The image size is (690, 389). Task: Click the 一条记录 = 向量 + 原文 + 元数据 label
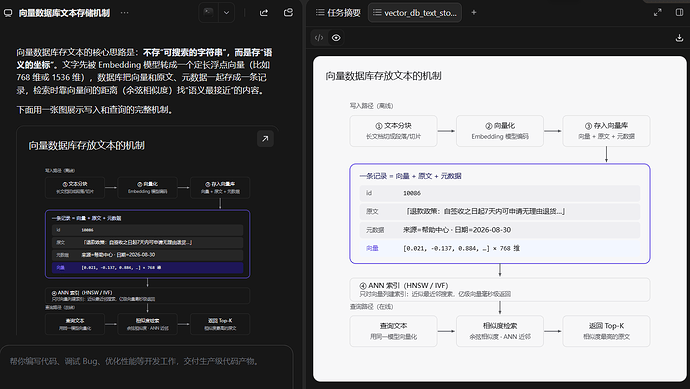[x=410, y=176]
